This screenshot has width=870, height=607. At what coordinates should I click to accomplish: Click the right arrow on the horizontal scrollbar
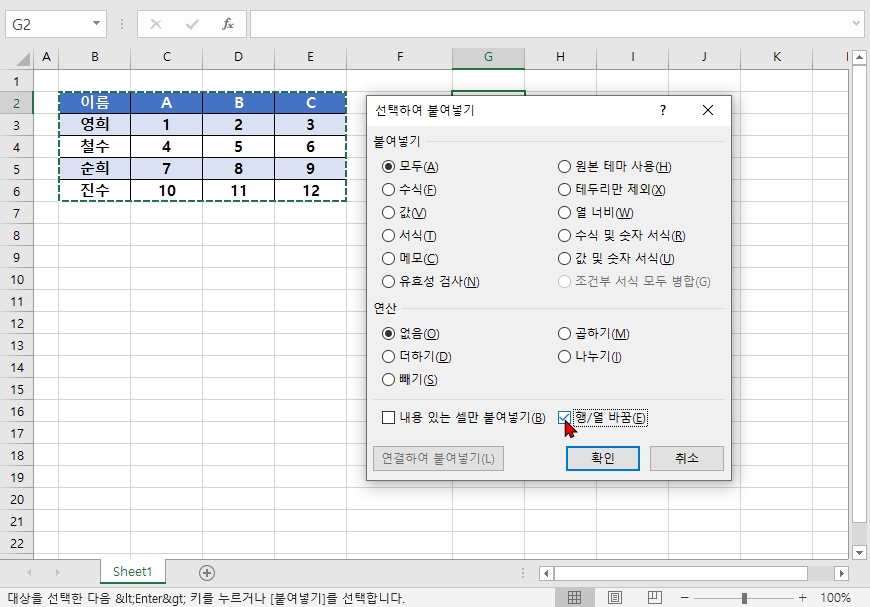pos(840,571)
